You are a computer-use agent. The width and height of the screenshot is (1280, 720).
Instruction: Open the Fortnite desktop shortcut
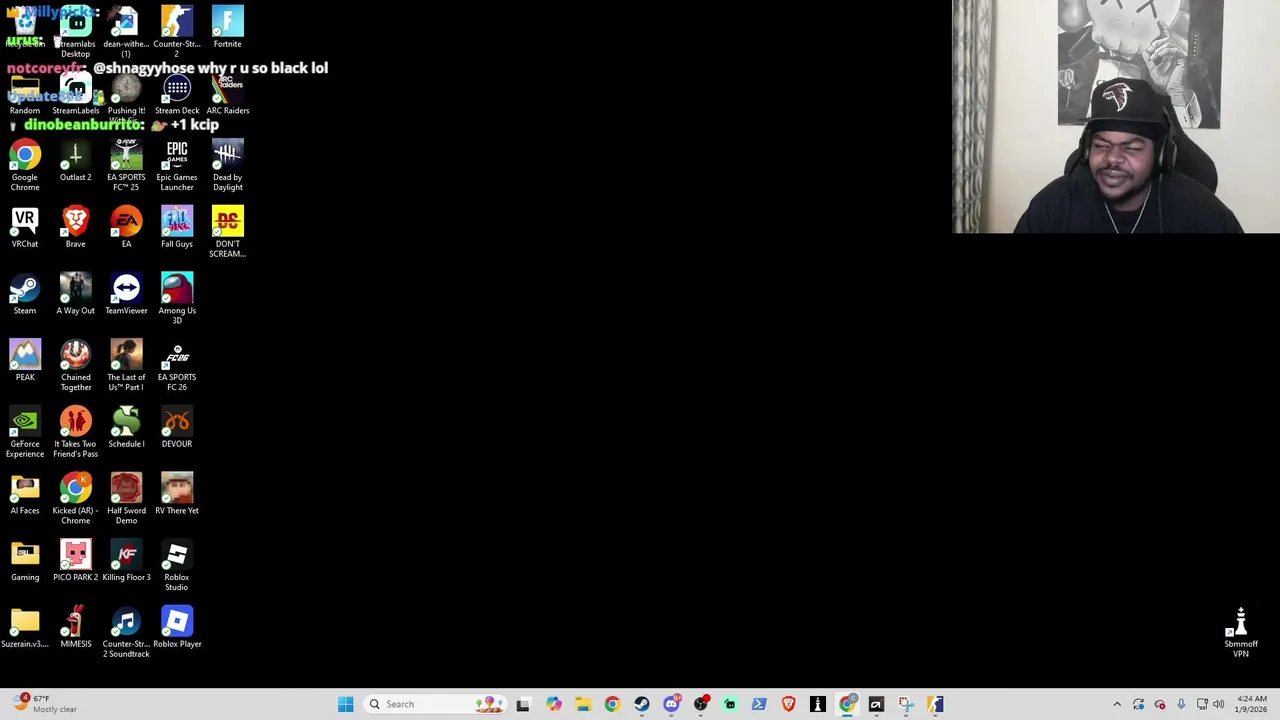click(227, 28)
